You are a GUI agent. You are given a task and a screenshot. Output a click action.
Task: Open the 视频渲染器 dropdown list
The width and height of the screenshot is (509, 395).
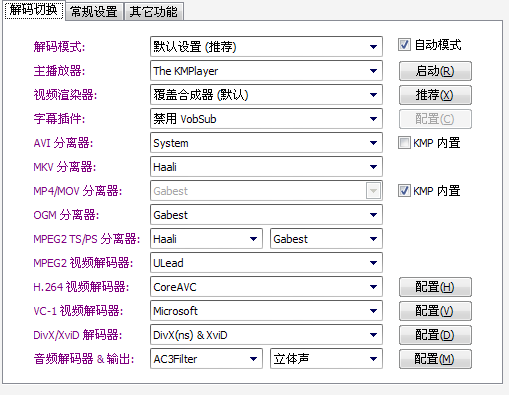coord(266,95)
